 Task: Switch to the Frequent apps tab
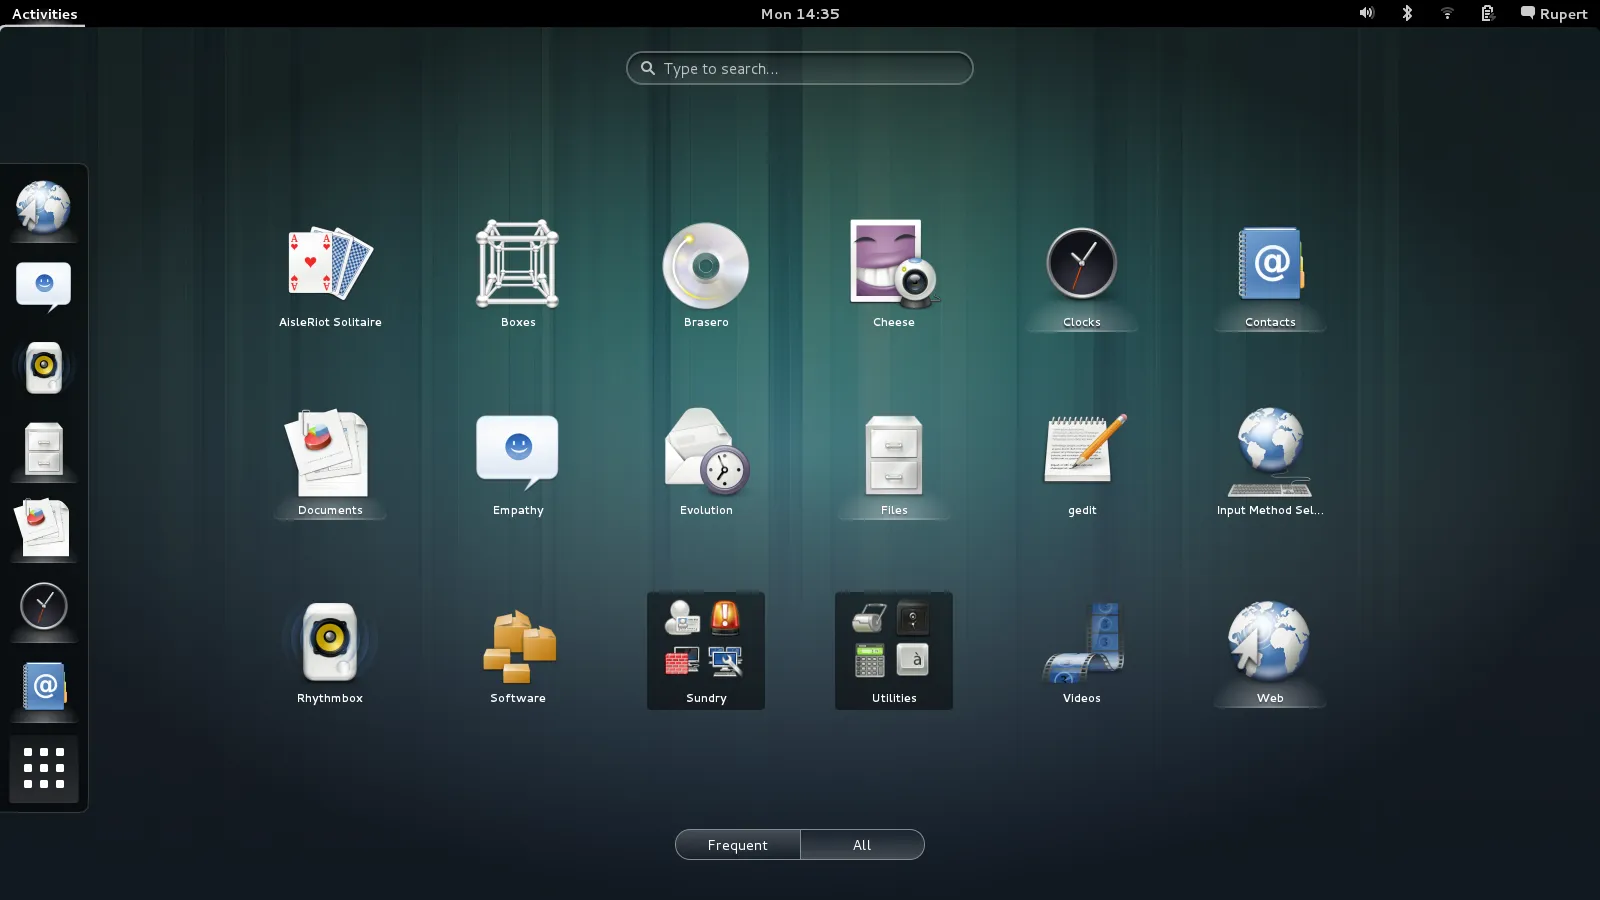pos(737,844)
